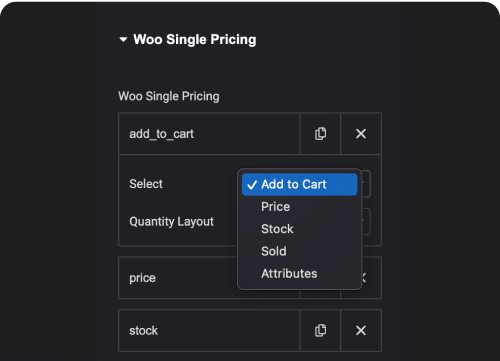Image resolution: width=500 pixels, height=361 pixels.
Task: Select the checked Add to Cart option
Action: click(x=299, y=184)
